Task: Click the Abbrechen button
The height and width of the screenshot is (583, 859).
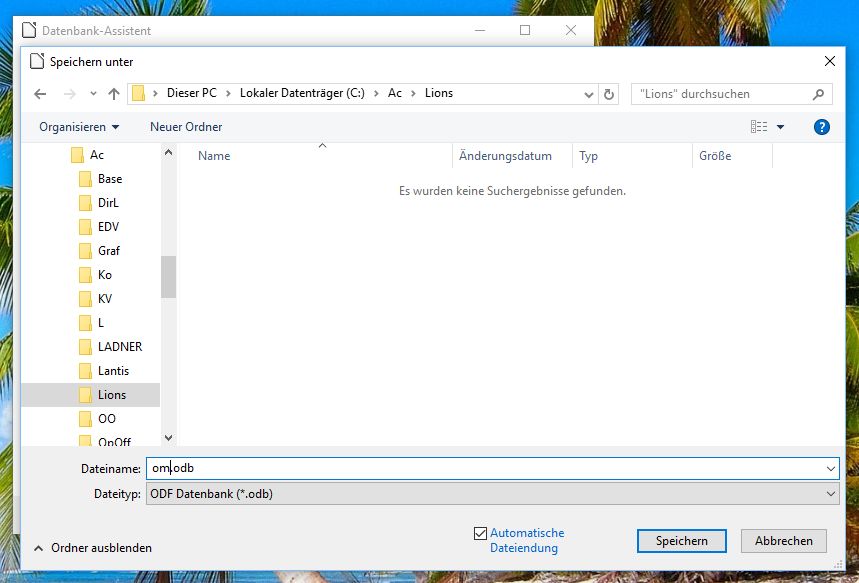Action: click(x=784, y=541)
